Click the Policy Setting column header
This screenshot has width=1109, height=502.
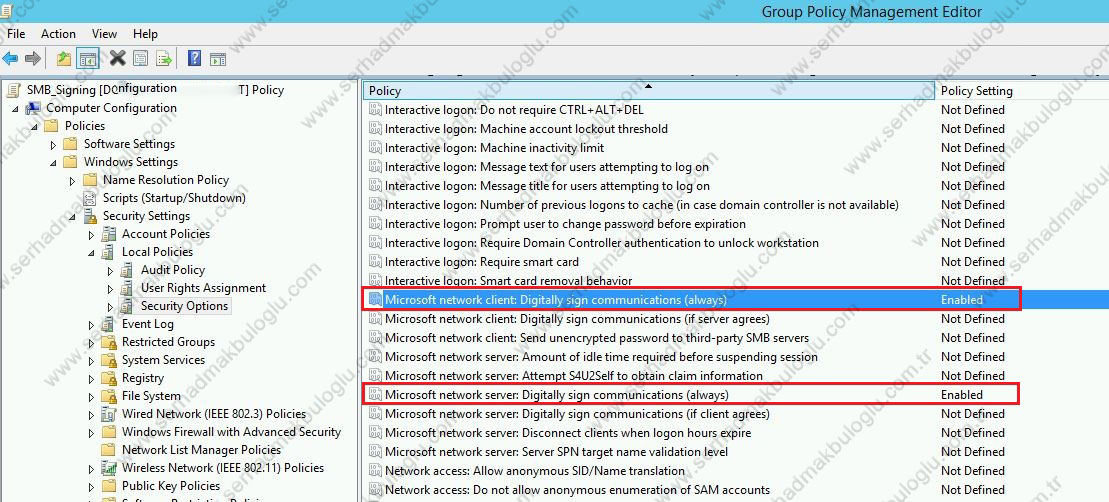tap(976, 91)
